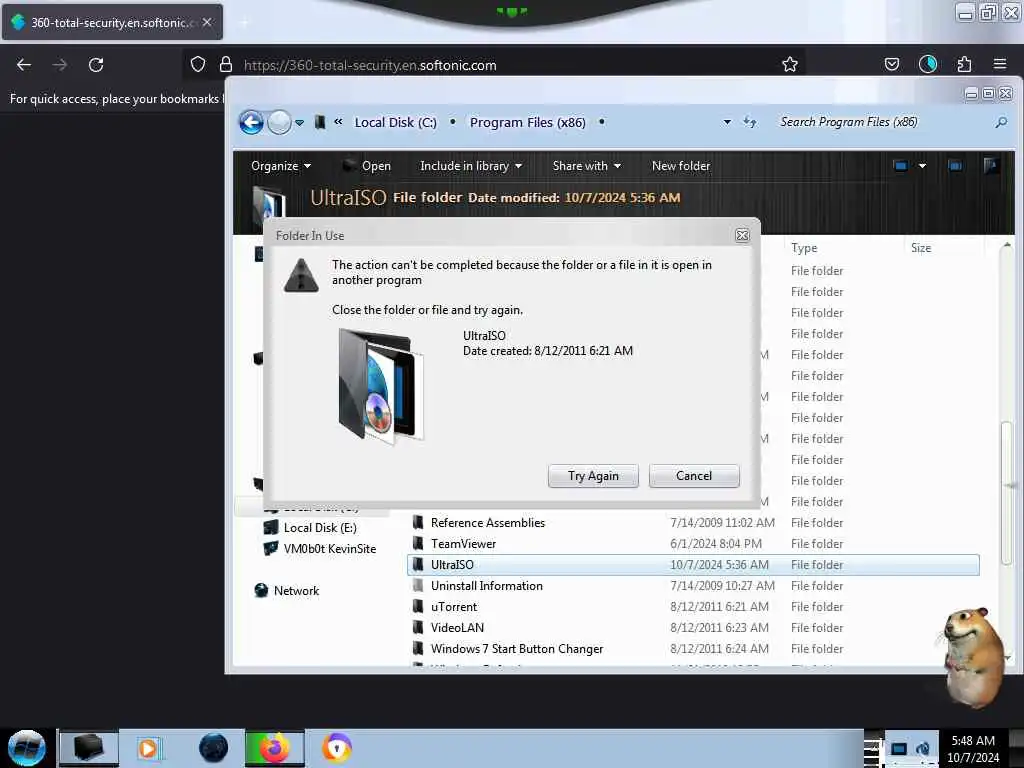
Task: Open Explorer help icon
Action: [x=991, y=166]
